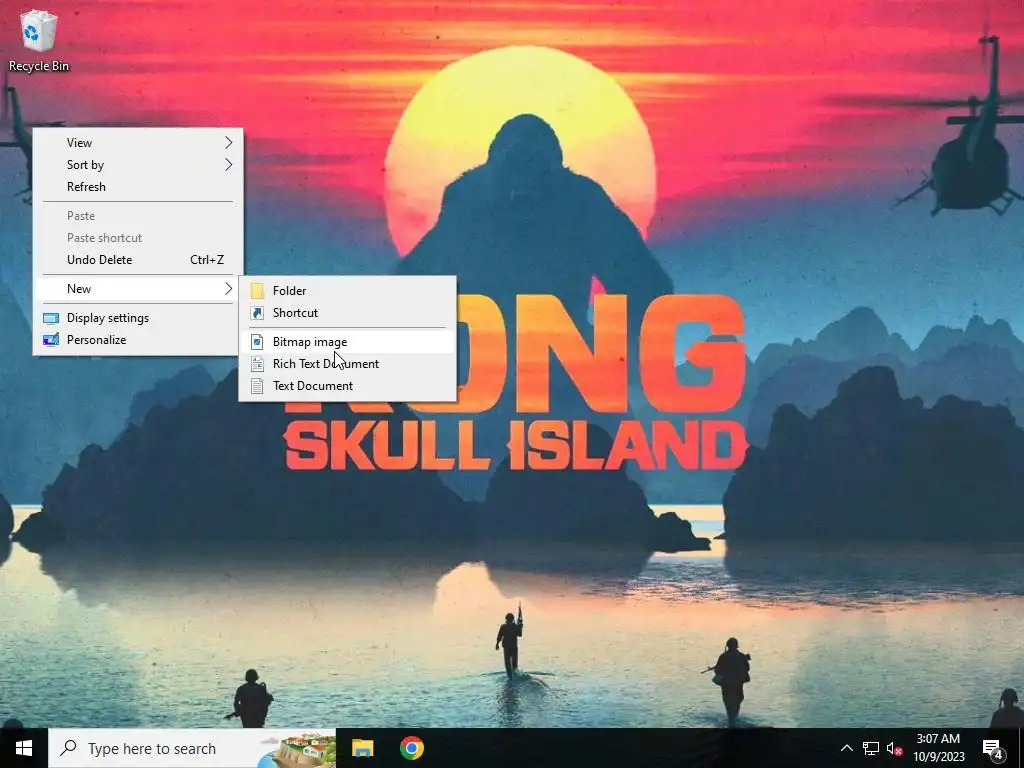Open File Explorer from the taskbar
Viewport: 1024px width, 768px height.
[362, 748]
